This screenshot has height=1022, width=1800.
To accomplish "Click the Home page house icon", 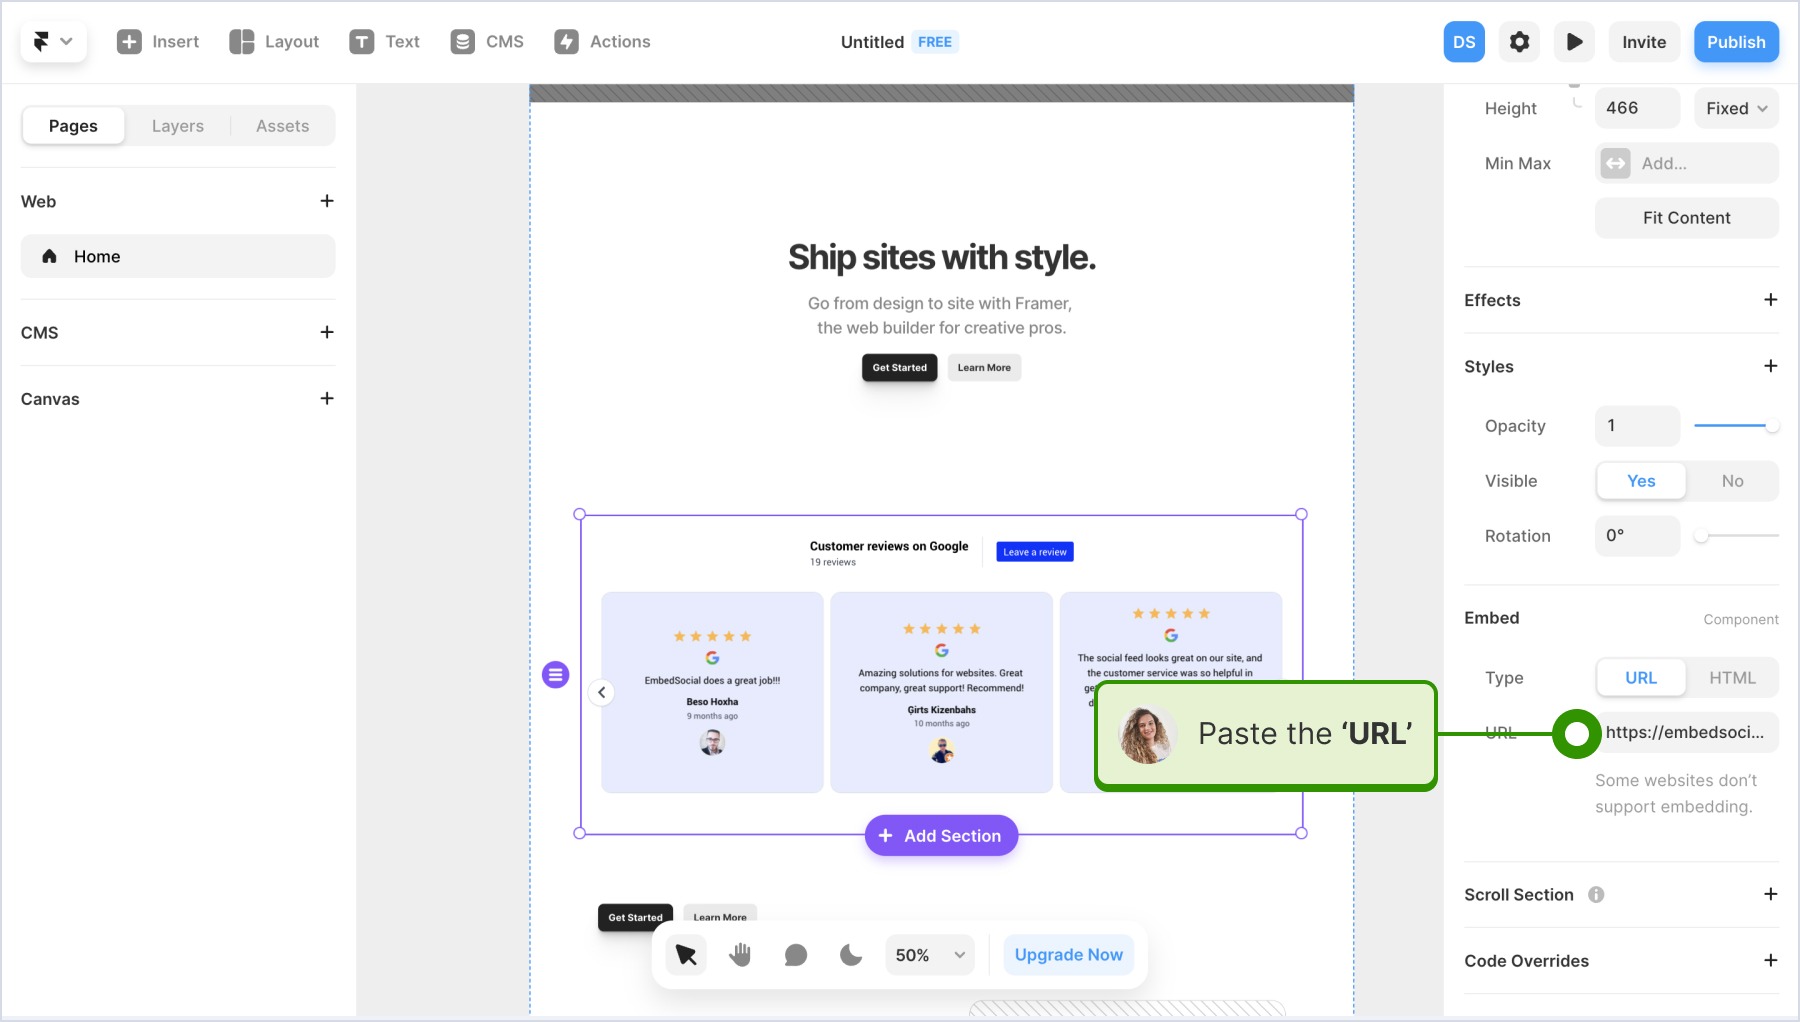I will click(49, 256).
